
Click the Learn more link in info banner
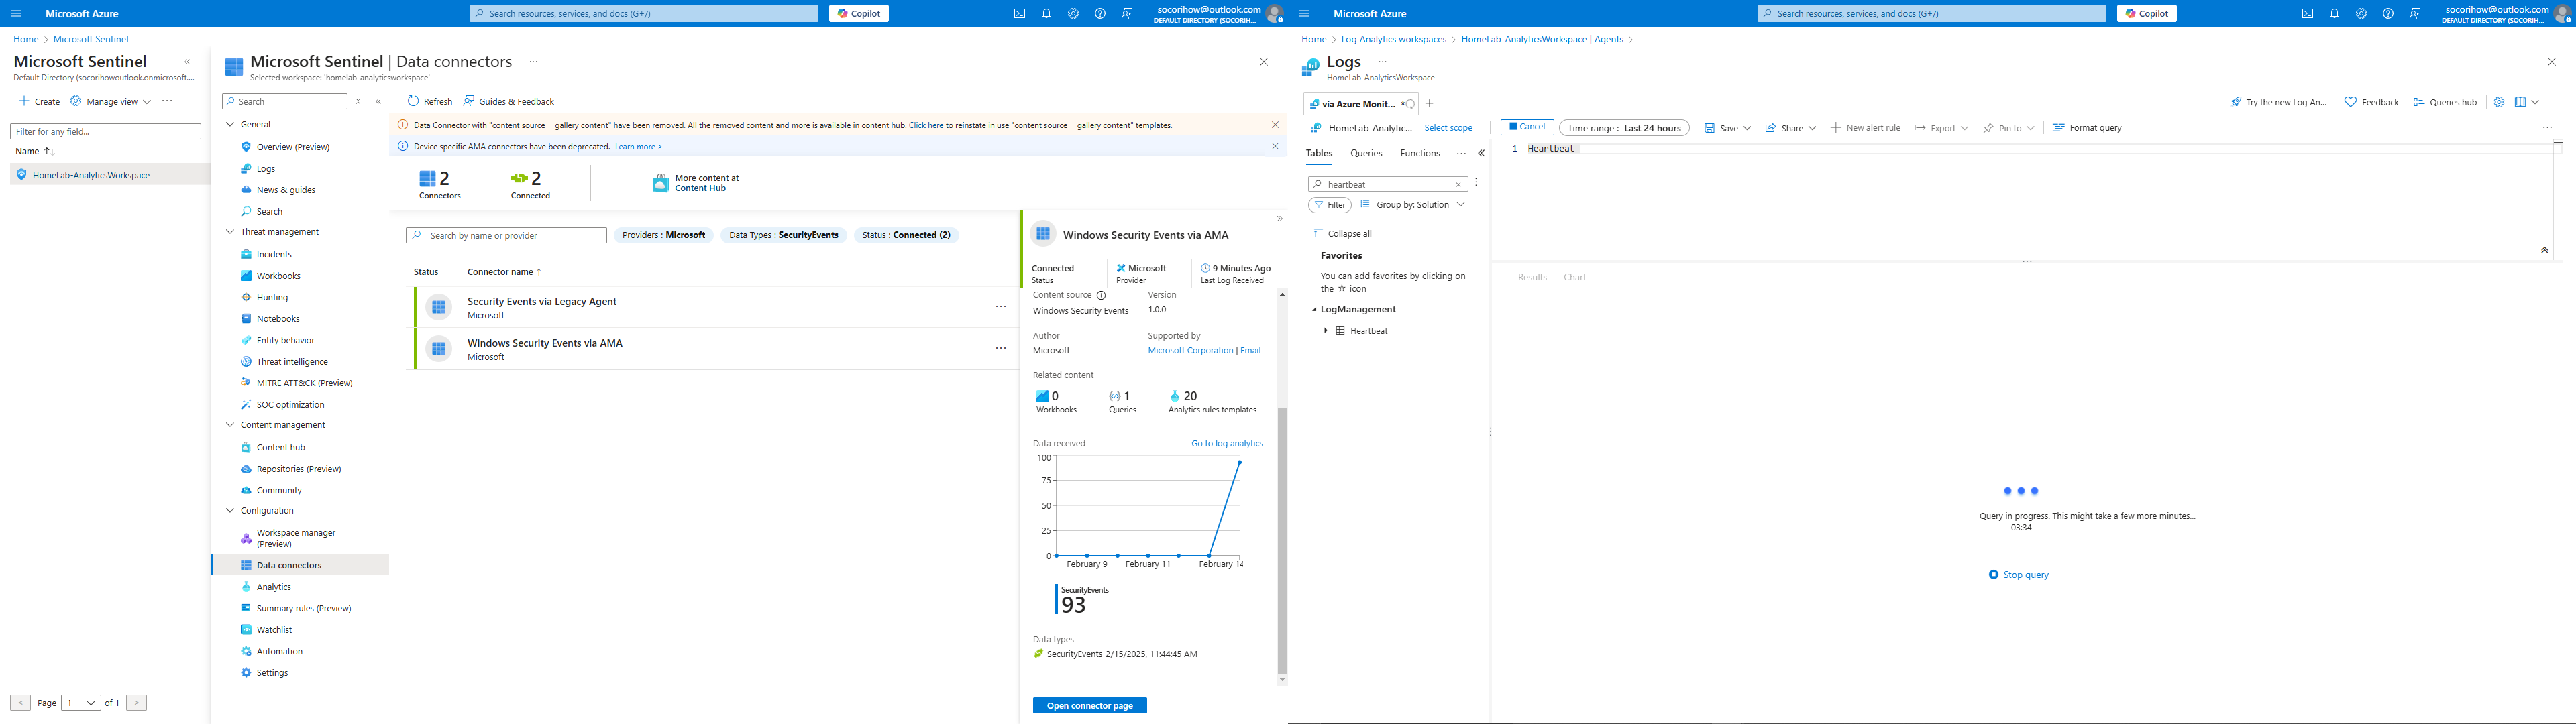[638, 147]
